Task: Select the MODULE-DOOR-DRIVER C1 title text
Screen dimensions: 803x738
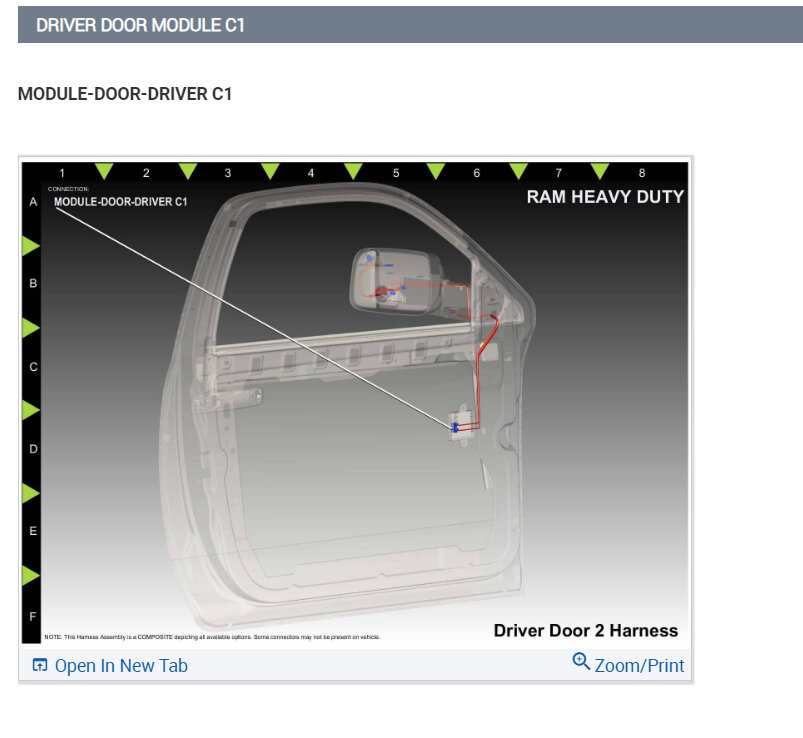Action: pos(125,94)
